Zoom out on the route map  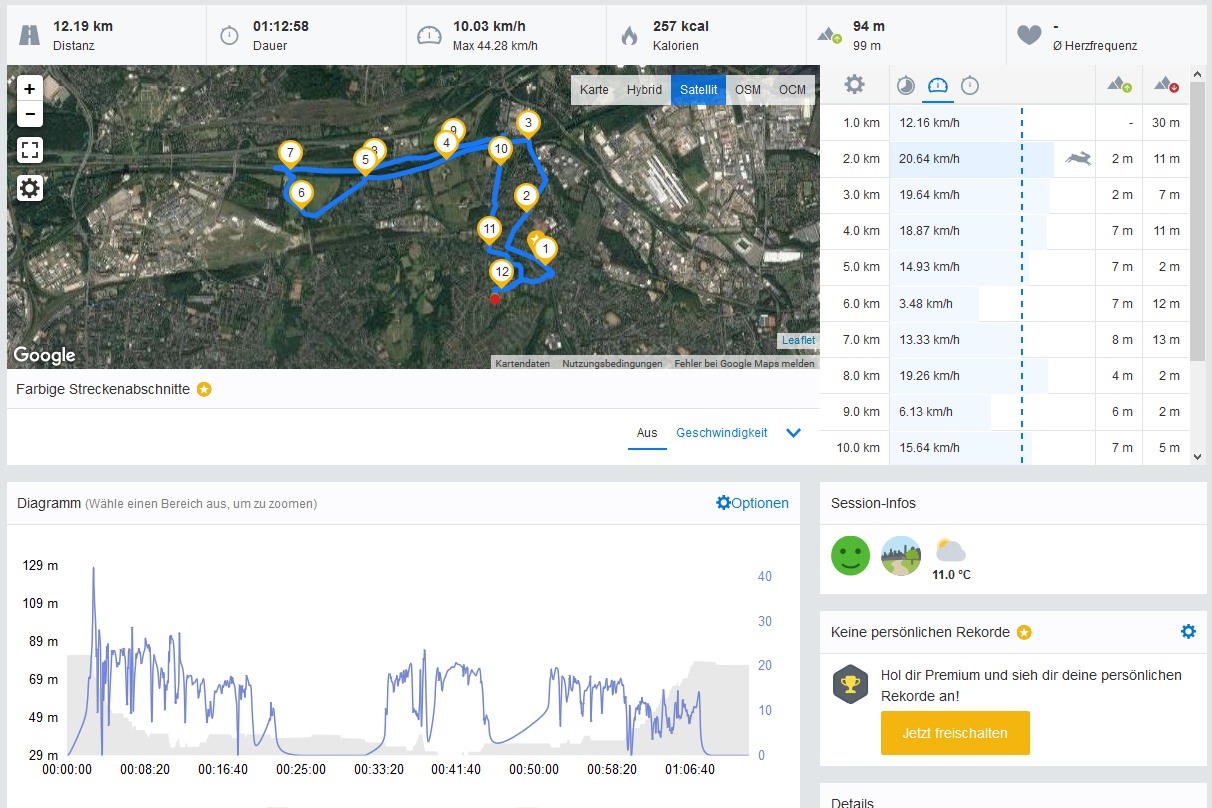tap(30, 114)
